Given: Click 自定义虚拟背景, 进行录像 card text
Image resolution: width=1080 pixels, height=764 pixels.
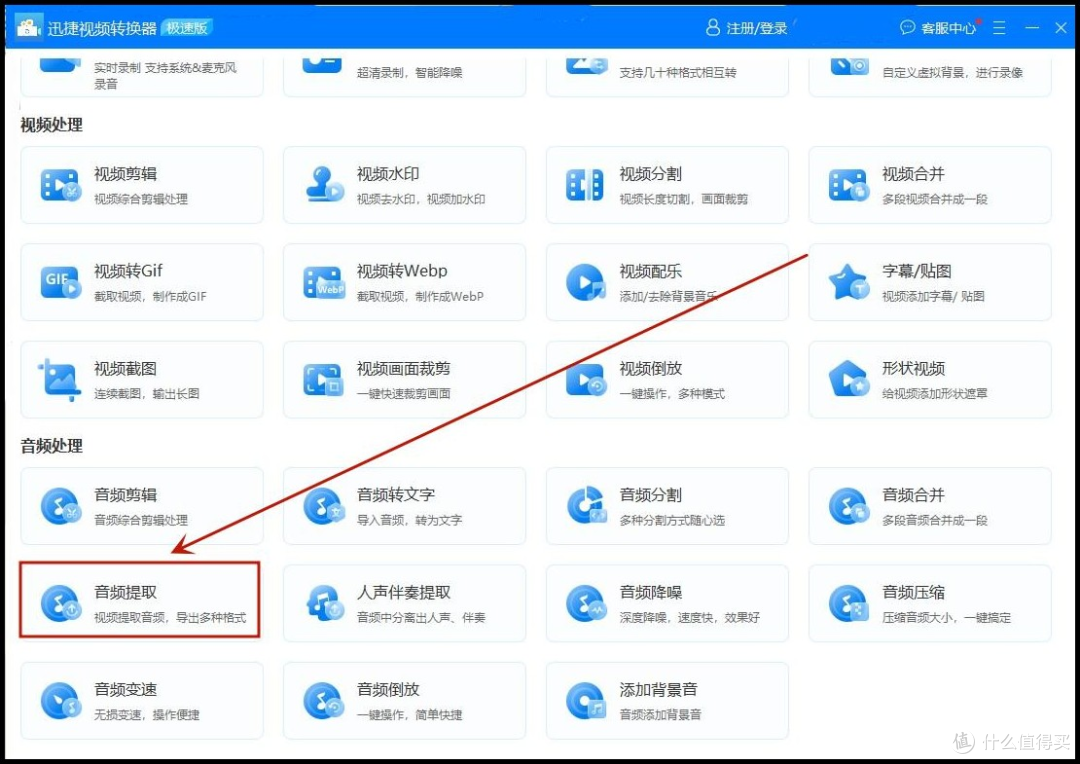Looking at the screenshot, I should pyautogui.click(x=953, y=72).
